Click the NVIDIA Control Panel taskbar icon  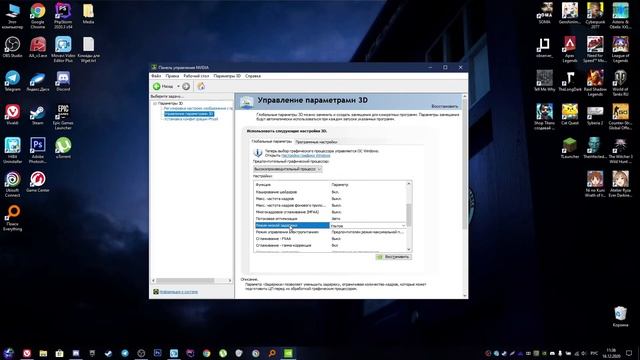coord(288,353)
